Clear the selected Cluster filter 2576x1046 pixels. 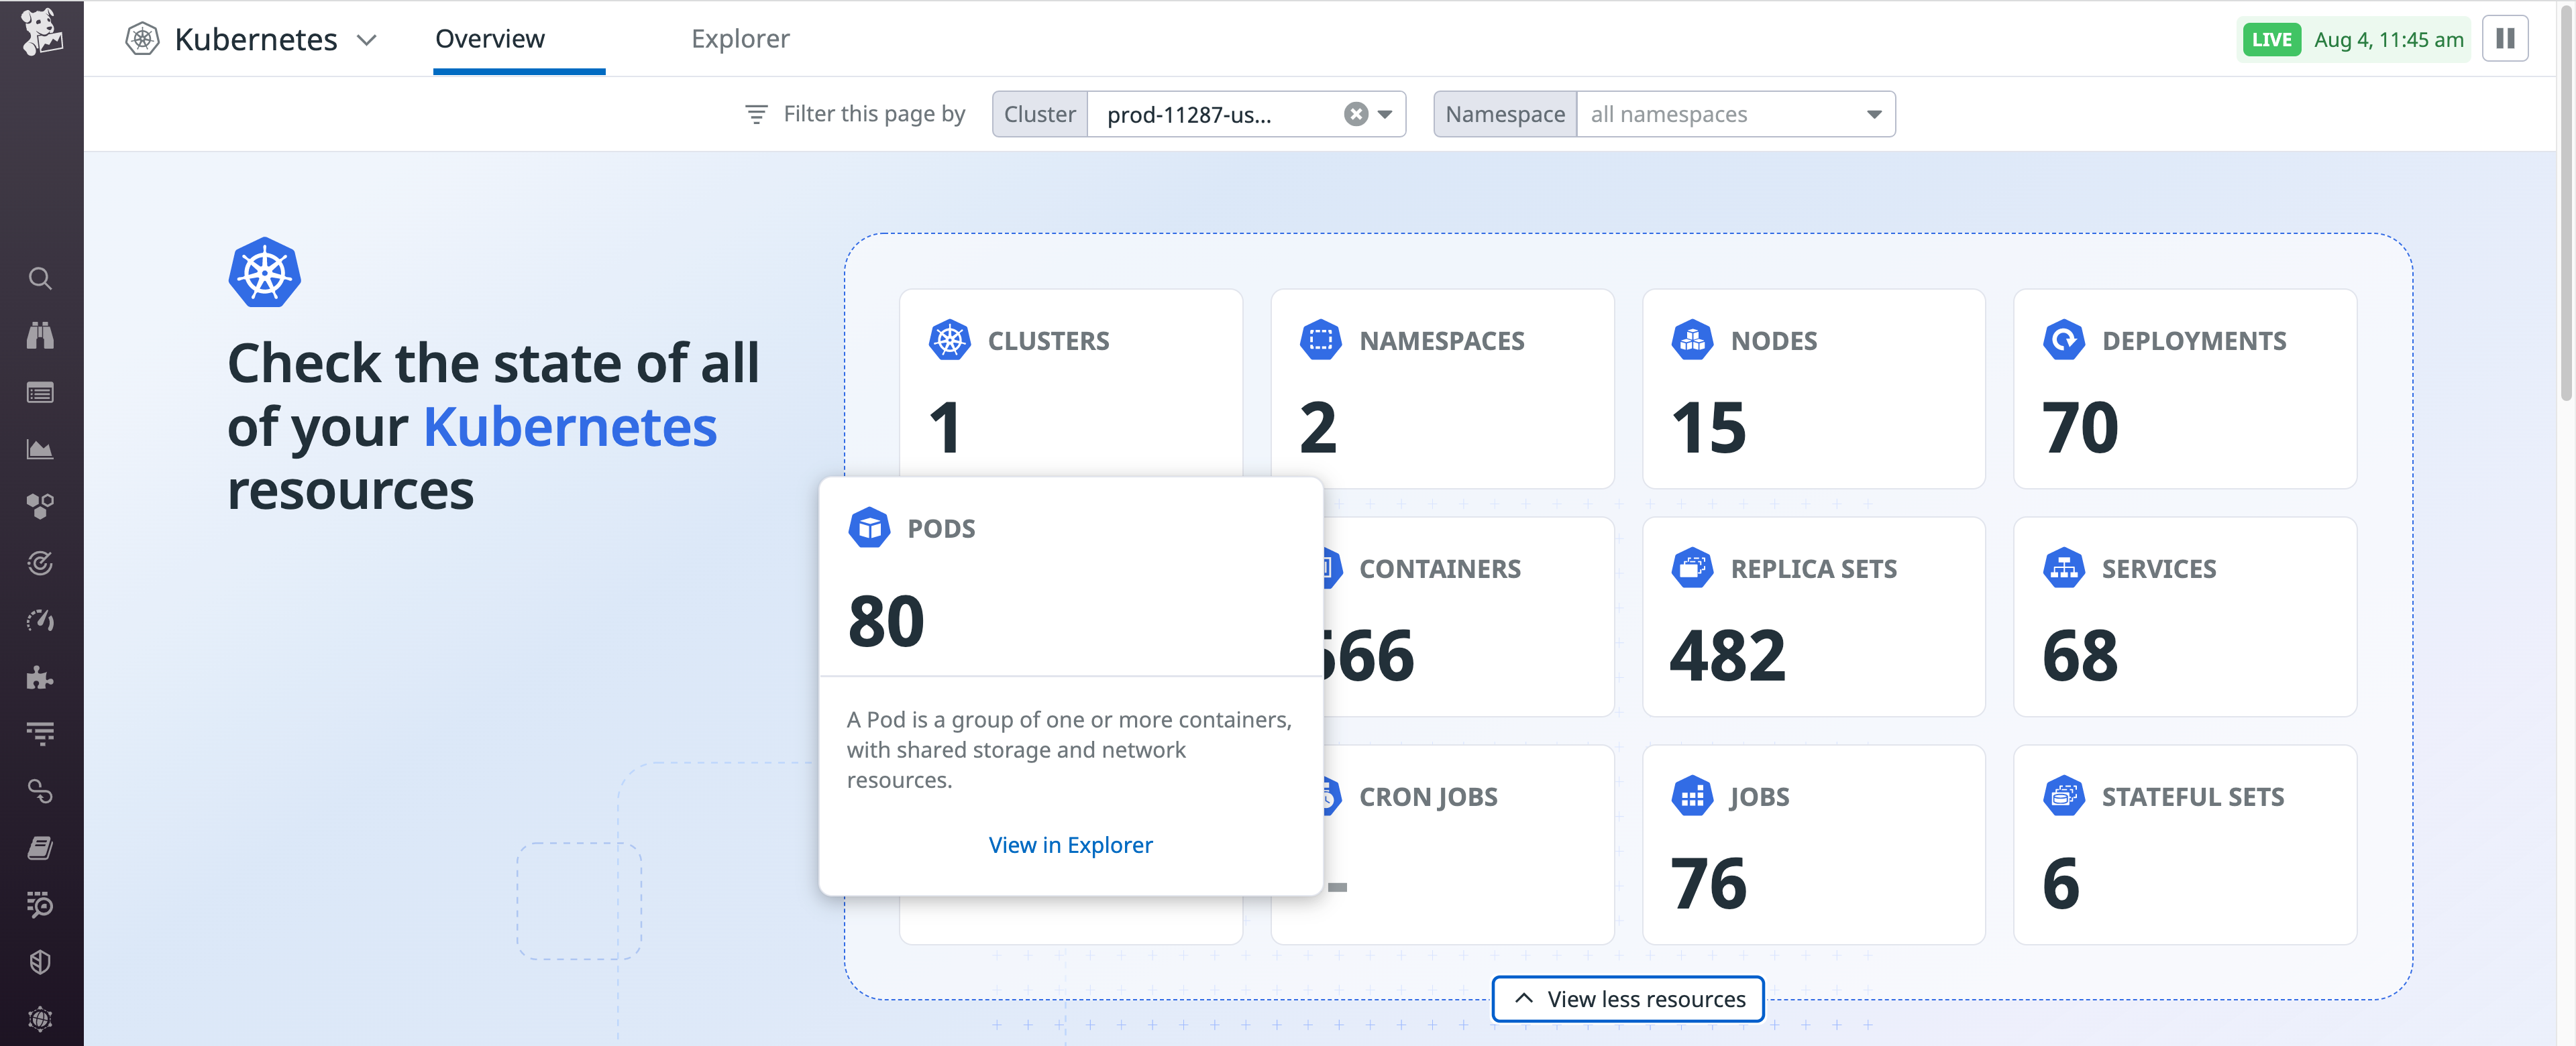tap(1355, 113)
